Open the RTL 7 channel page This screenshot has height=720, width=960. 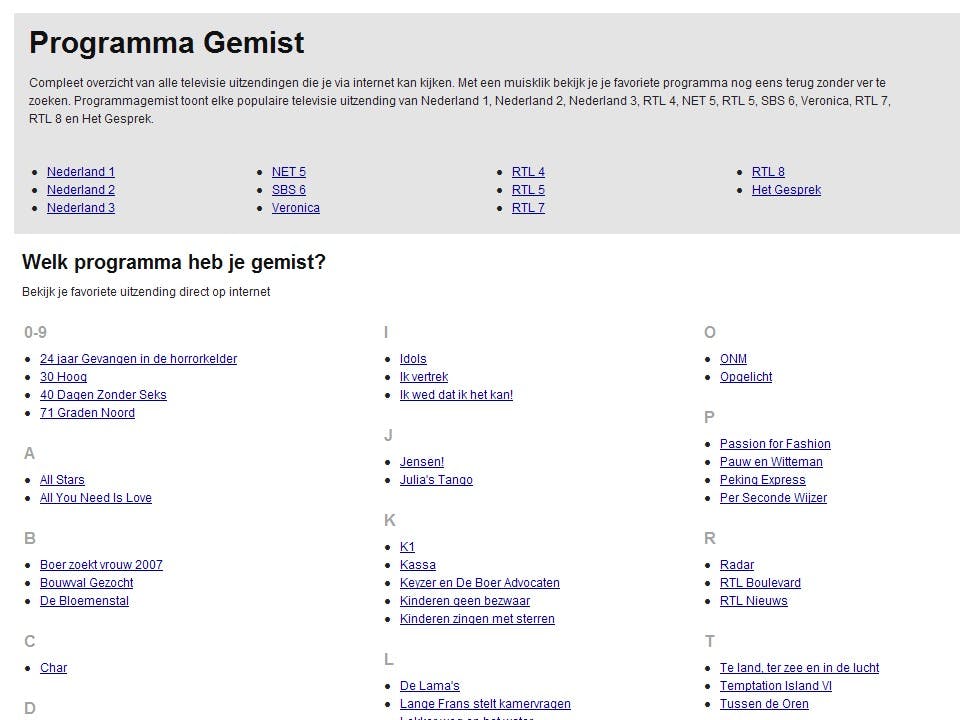528,208
